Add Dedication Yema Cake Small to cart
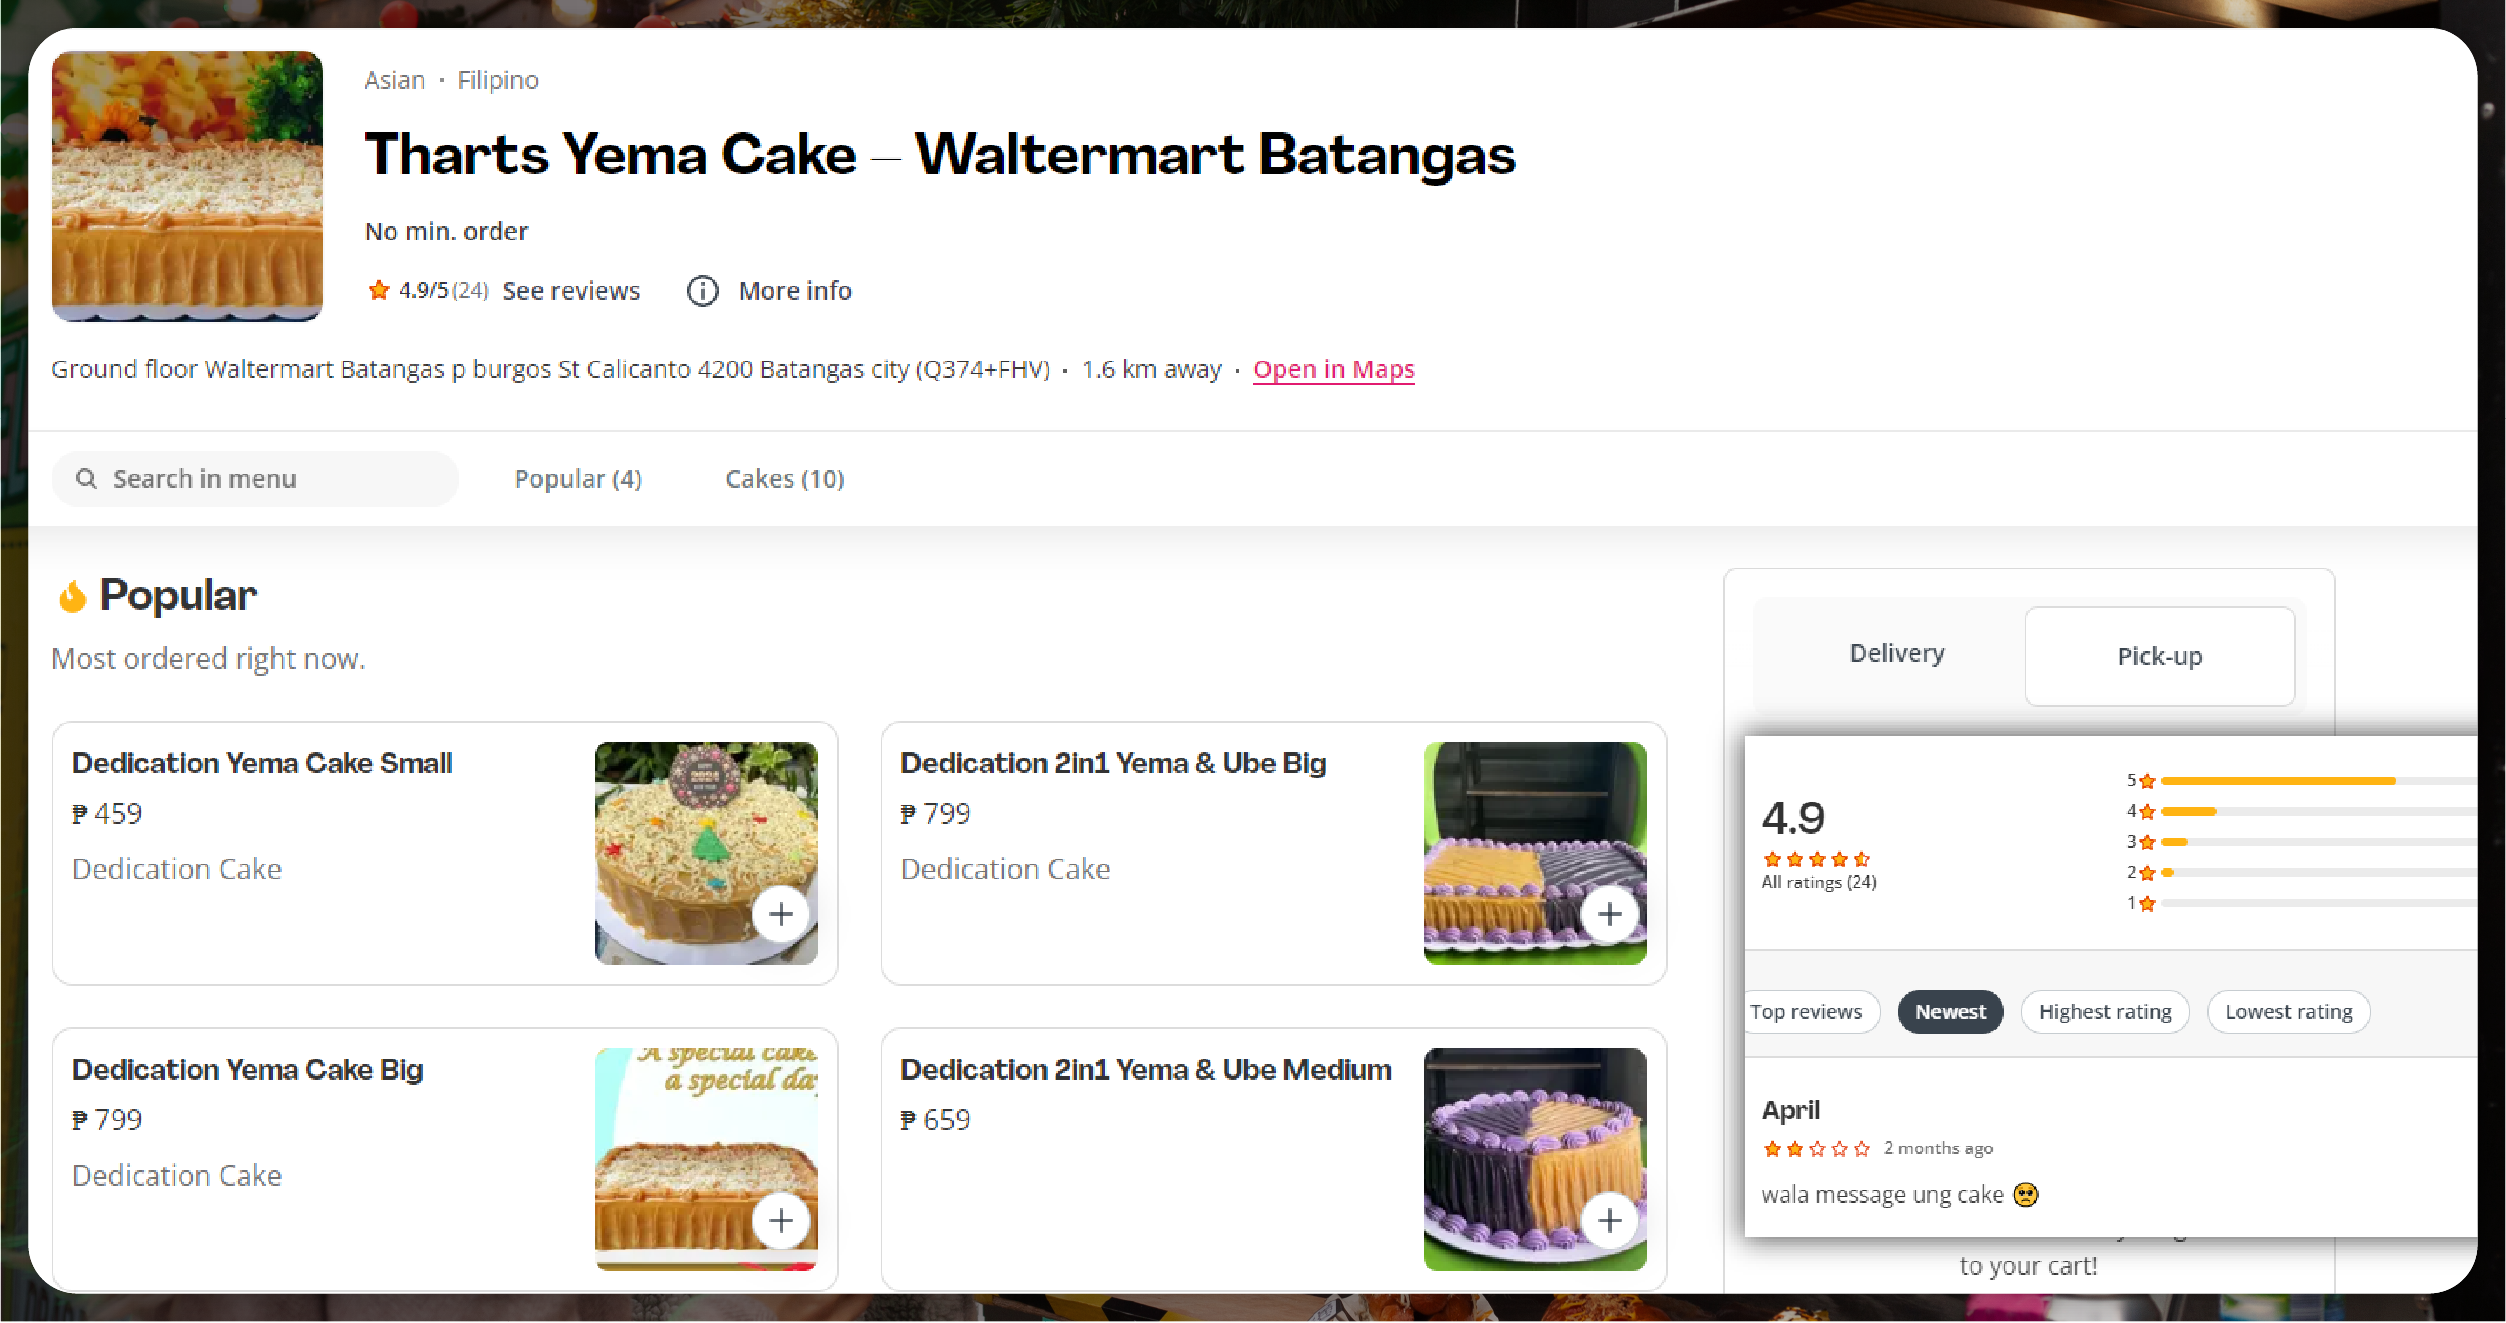 [781, 913]
